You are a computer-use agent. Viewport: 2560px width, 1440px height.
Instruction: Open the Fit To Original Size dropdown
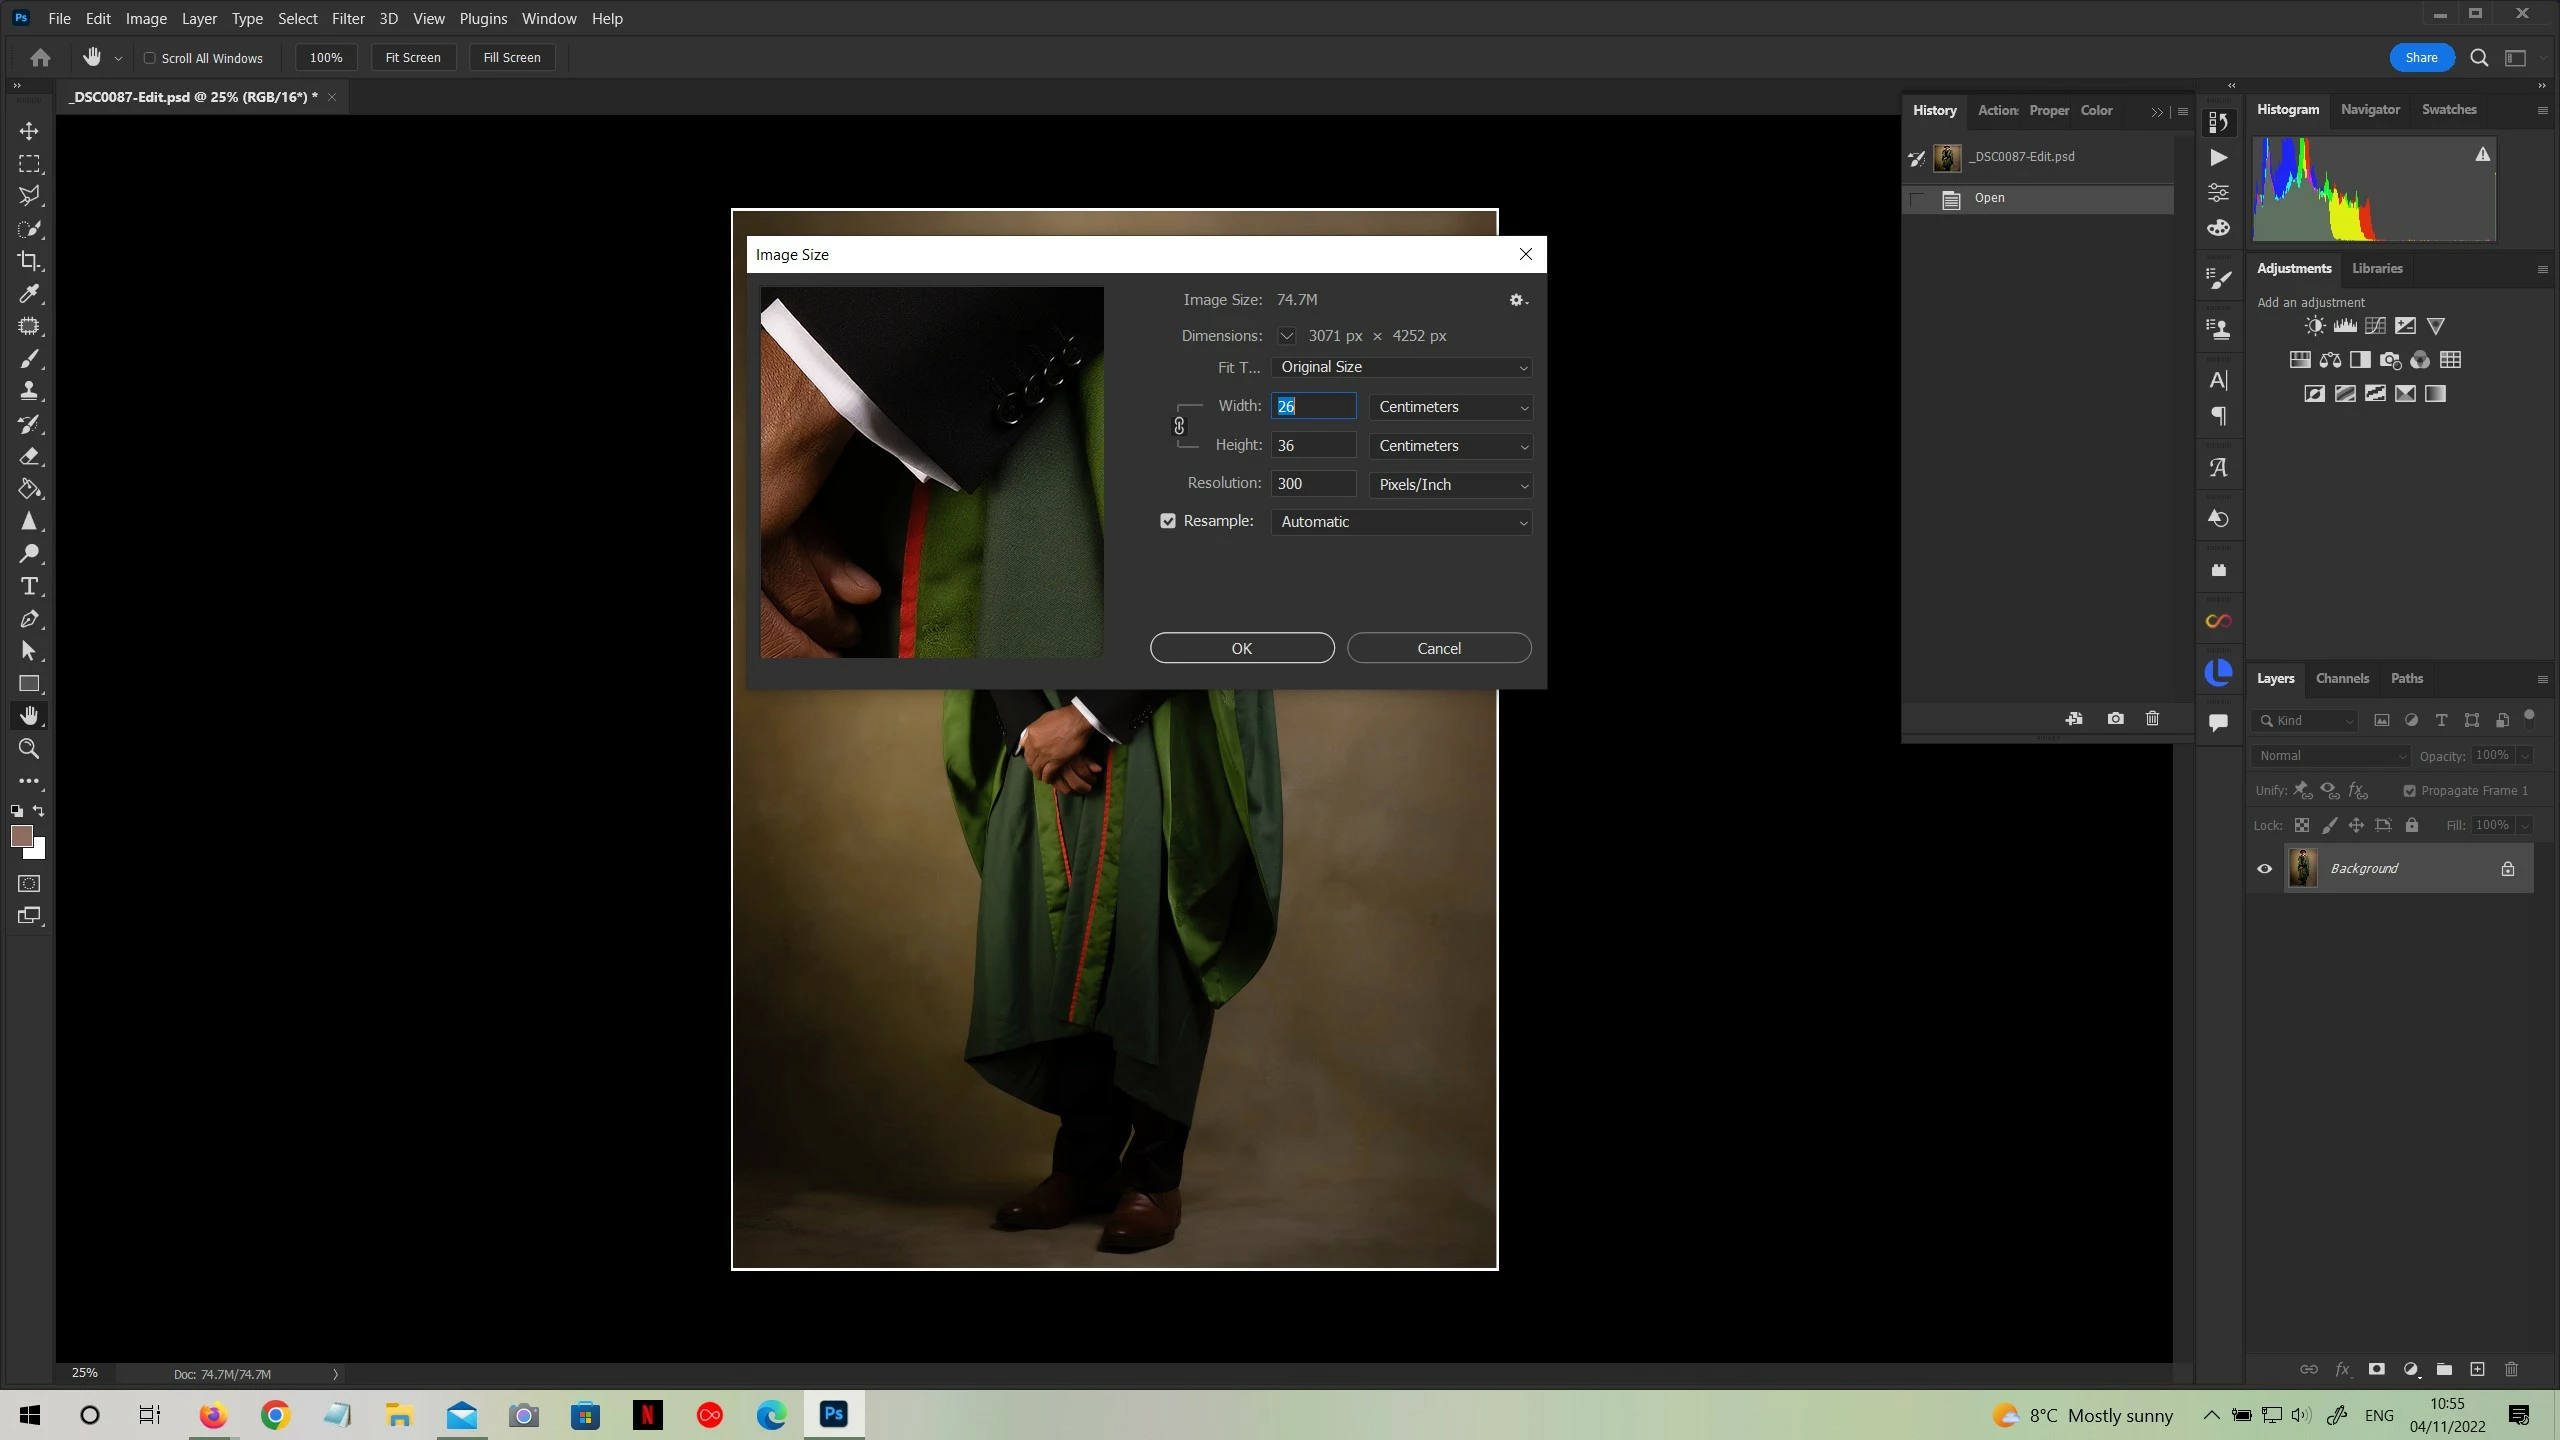coord(1401,367)
